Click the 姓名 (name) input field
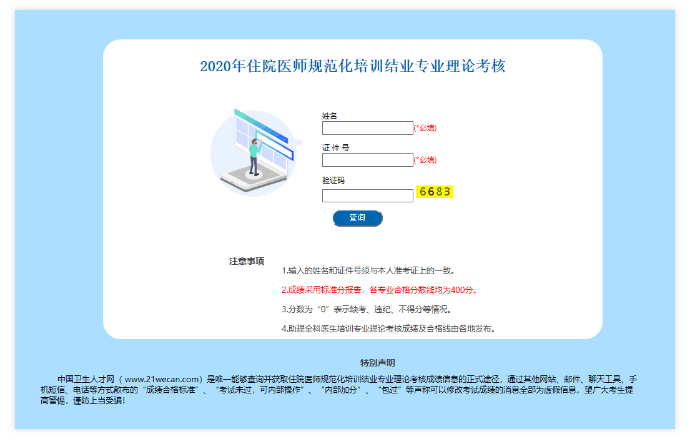The width and height of the screenshot is (694, 446). pos(367,128)
